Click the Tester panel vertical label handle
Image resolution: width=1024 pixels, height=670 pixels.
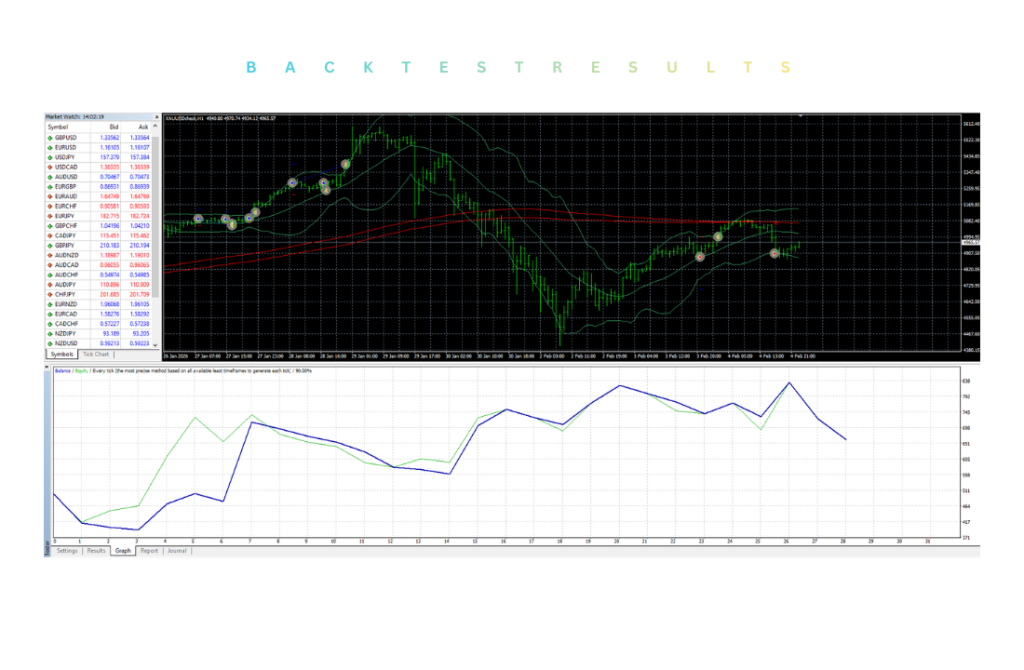(x=47, y=548)
